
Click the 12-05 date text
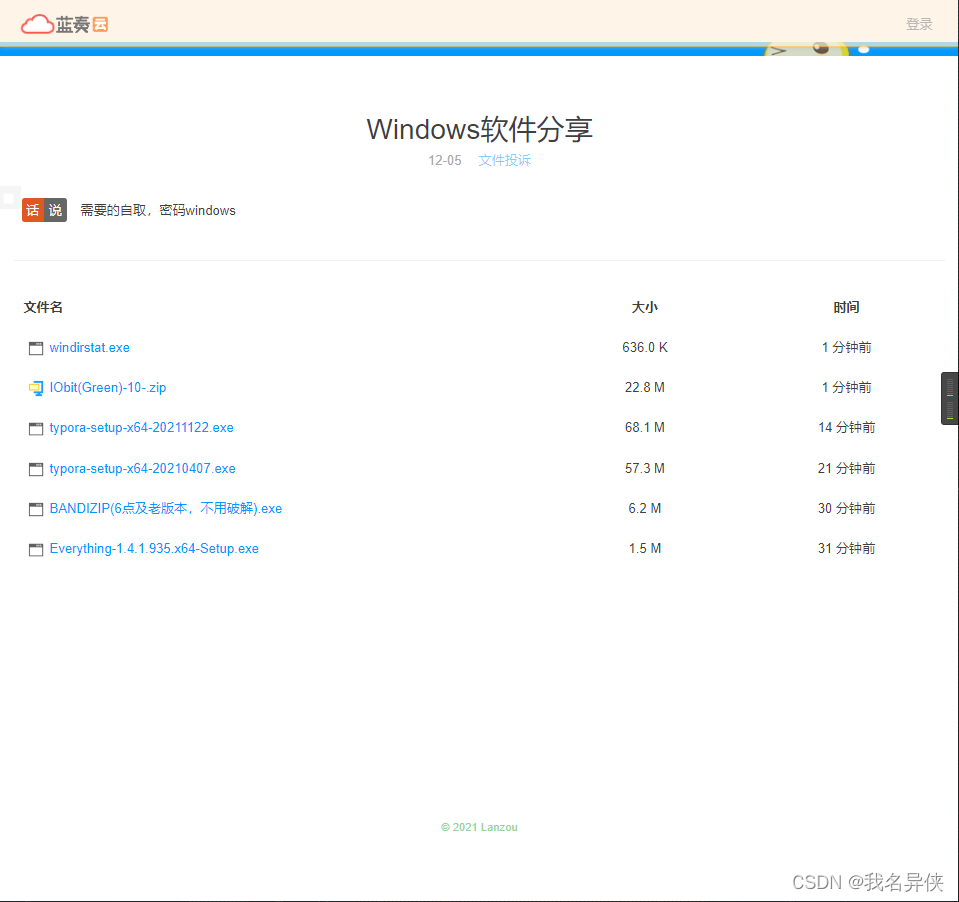click(x=445, y=160)
